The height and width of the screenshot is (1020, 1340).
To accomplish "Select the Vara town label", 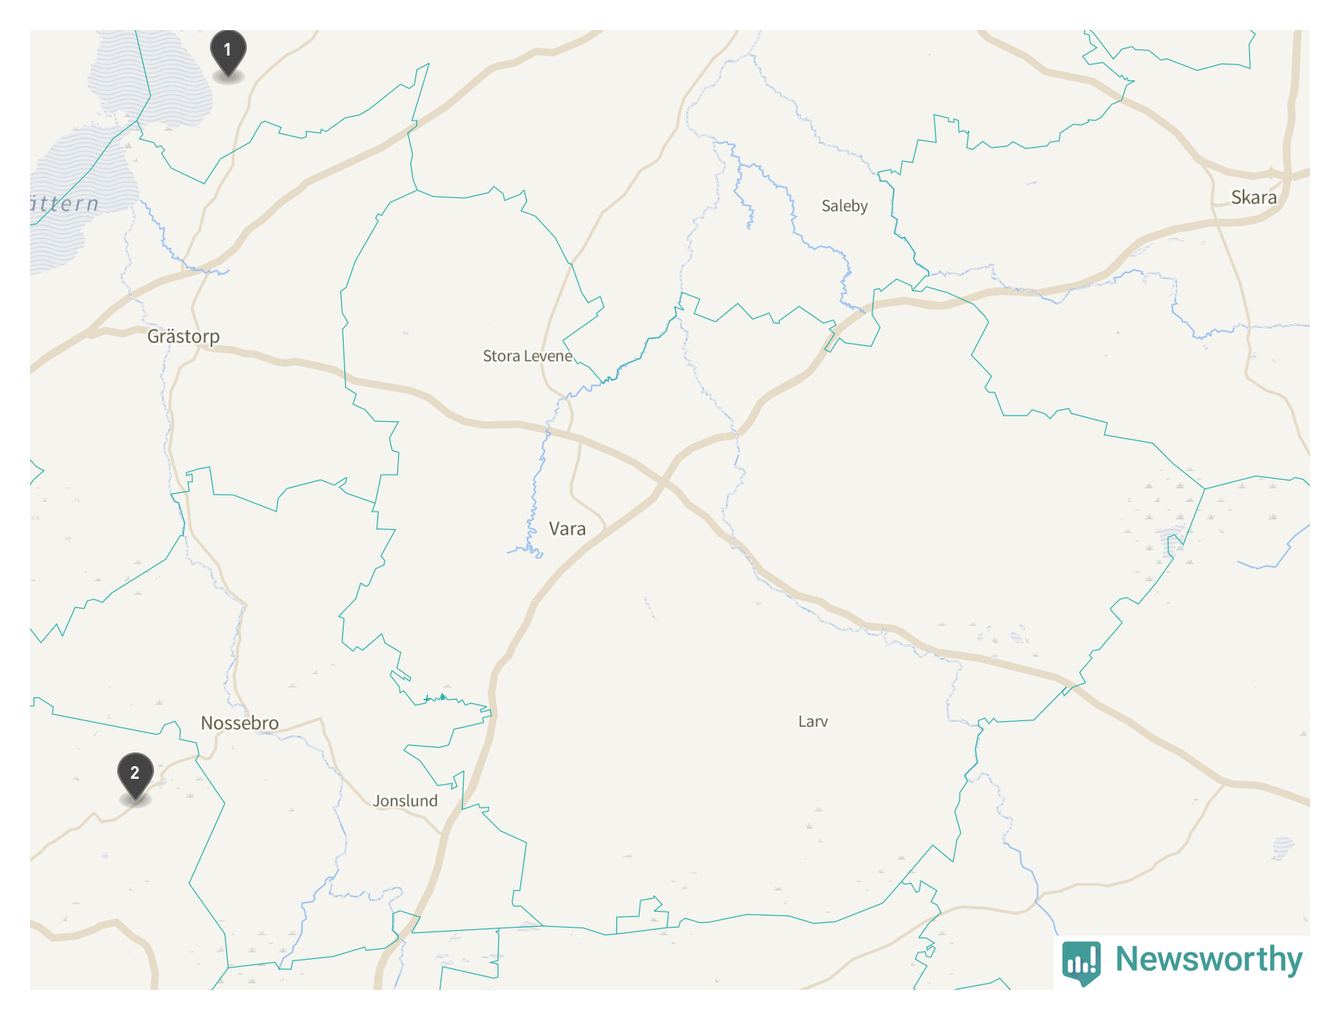I will [567, 529].
